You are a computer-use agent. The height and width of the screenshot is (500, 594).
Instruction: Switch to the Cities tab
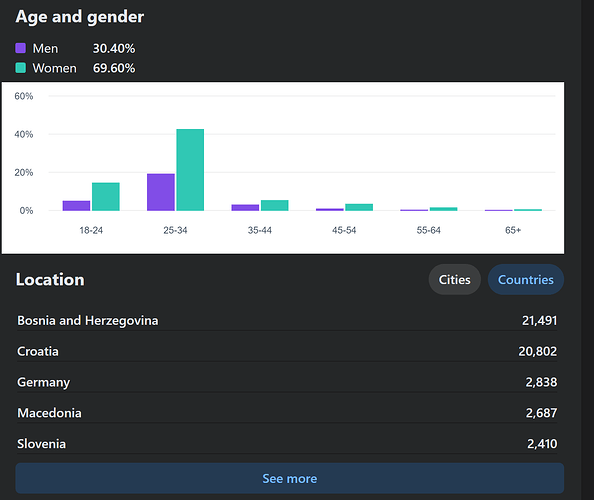tap(455, 280)
